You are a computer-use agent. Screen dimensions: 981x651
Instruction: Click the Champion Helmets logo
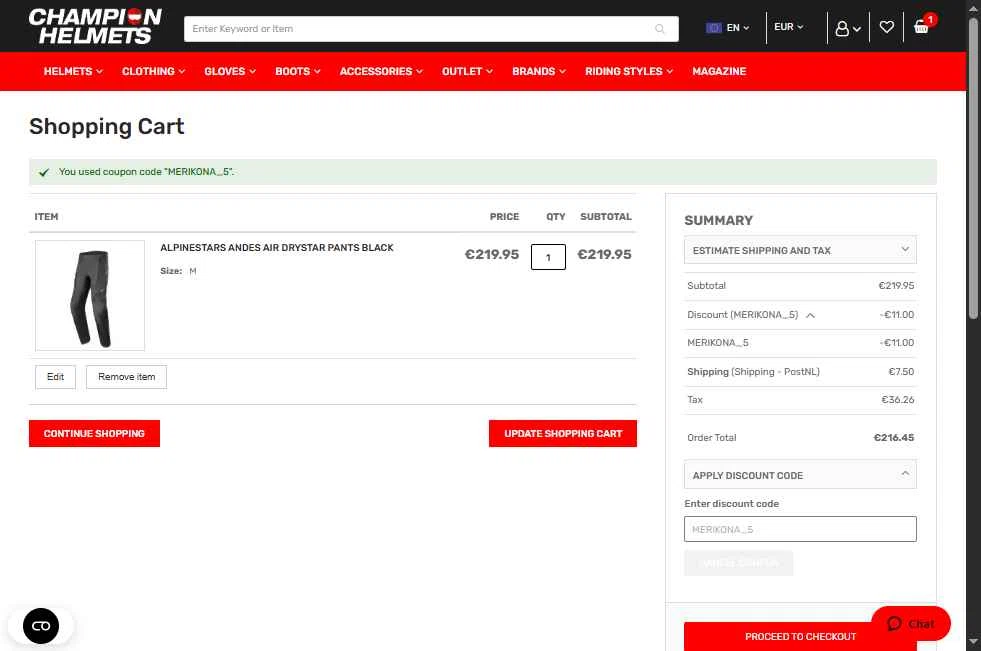coord(95,26)
